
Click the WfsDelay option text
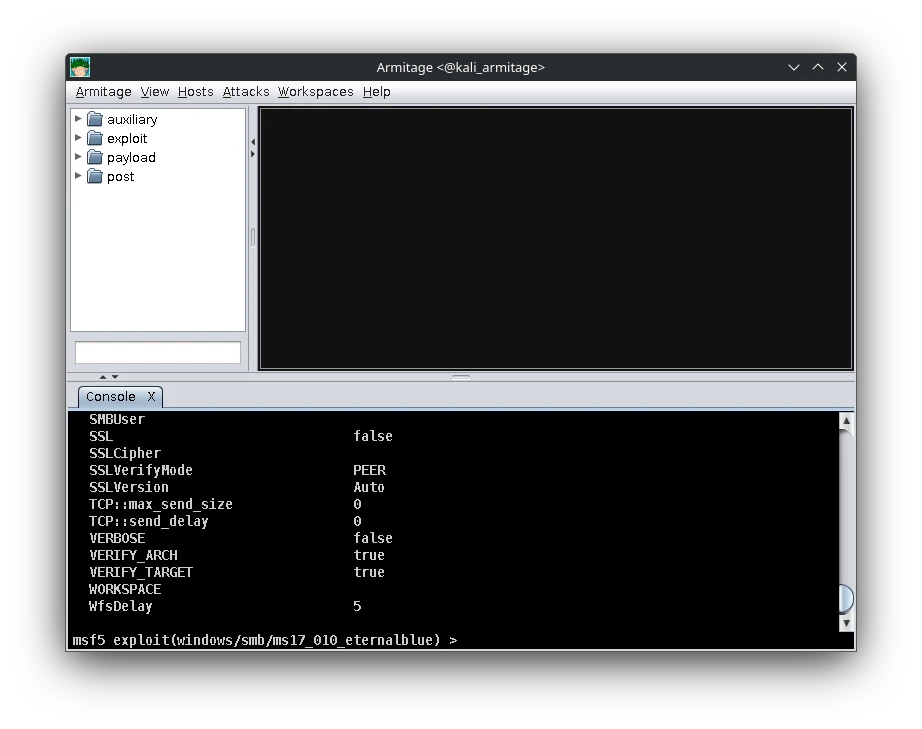121,606
